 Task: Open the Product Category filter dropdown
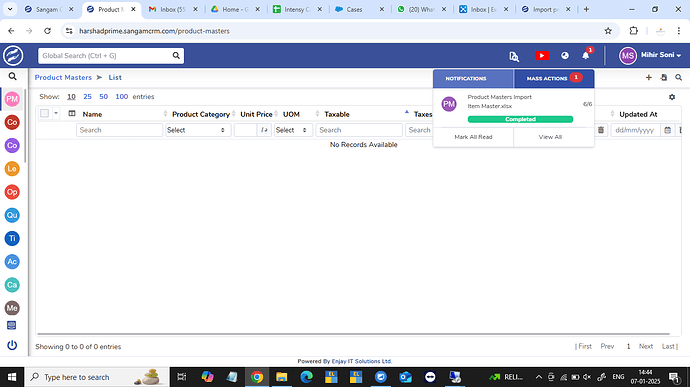pos(198,130)
